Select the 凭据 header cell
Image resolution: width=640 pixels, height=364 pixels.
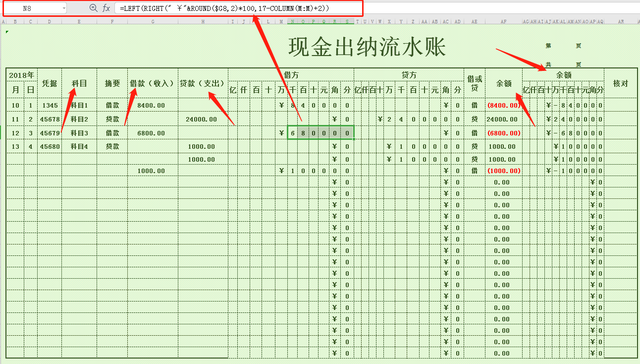49,83
